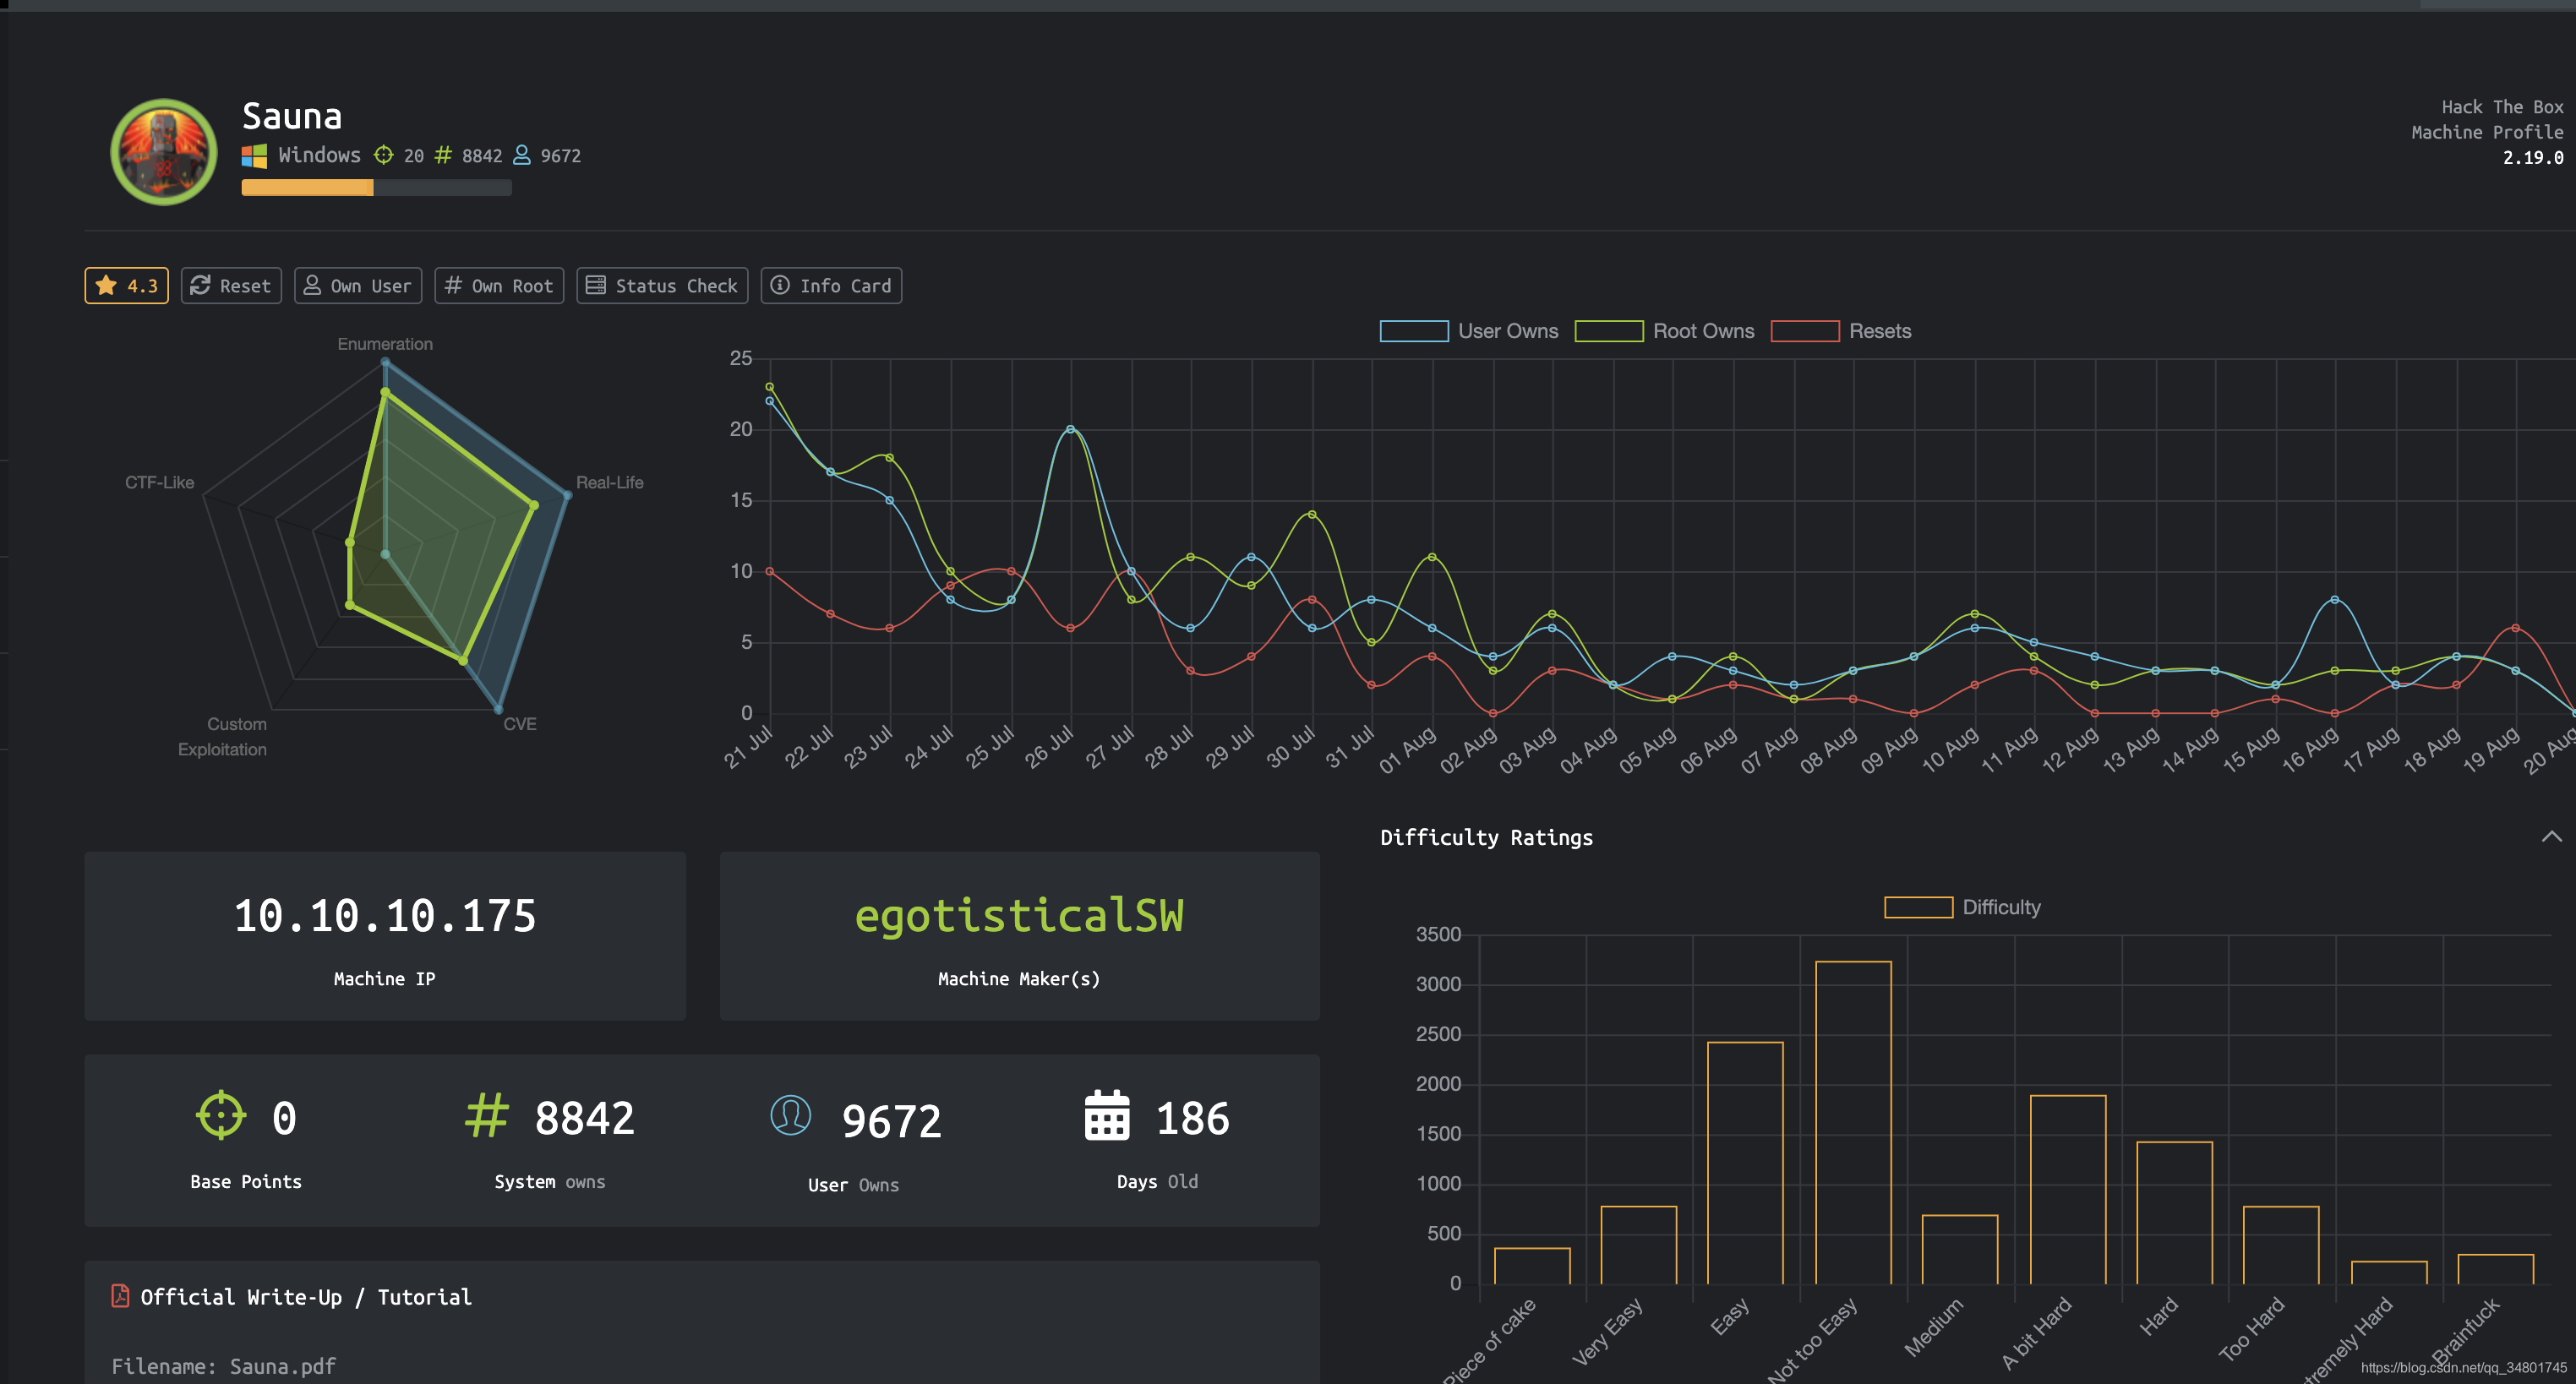Click the user icon beside 9672 in header
The width and height of the screenshot is (2576, 1384).
tap(522, 155)
